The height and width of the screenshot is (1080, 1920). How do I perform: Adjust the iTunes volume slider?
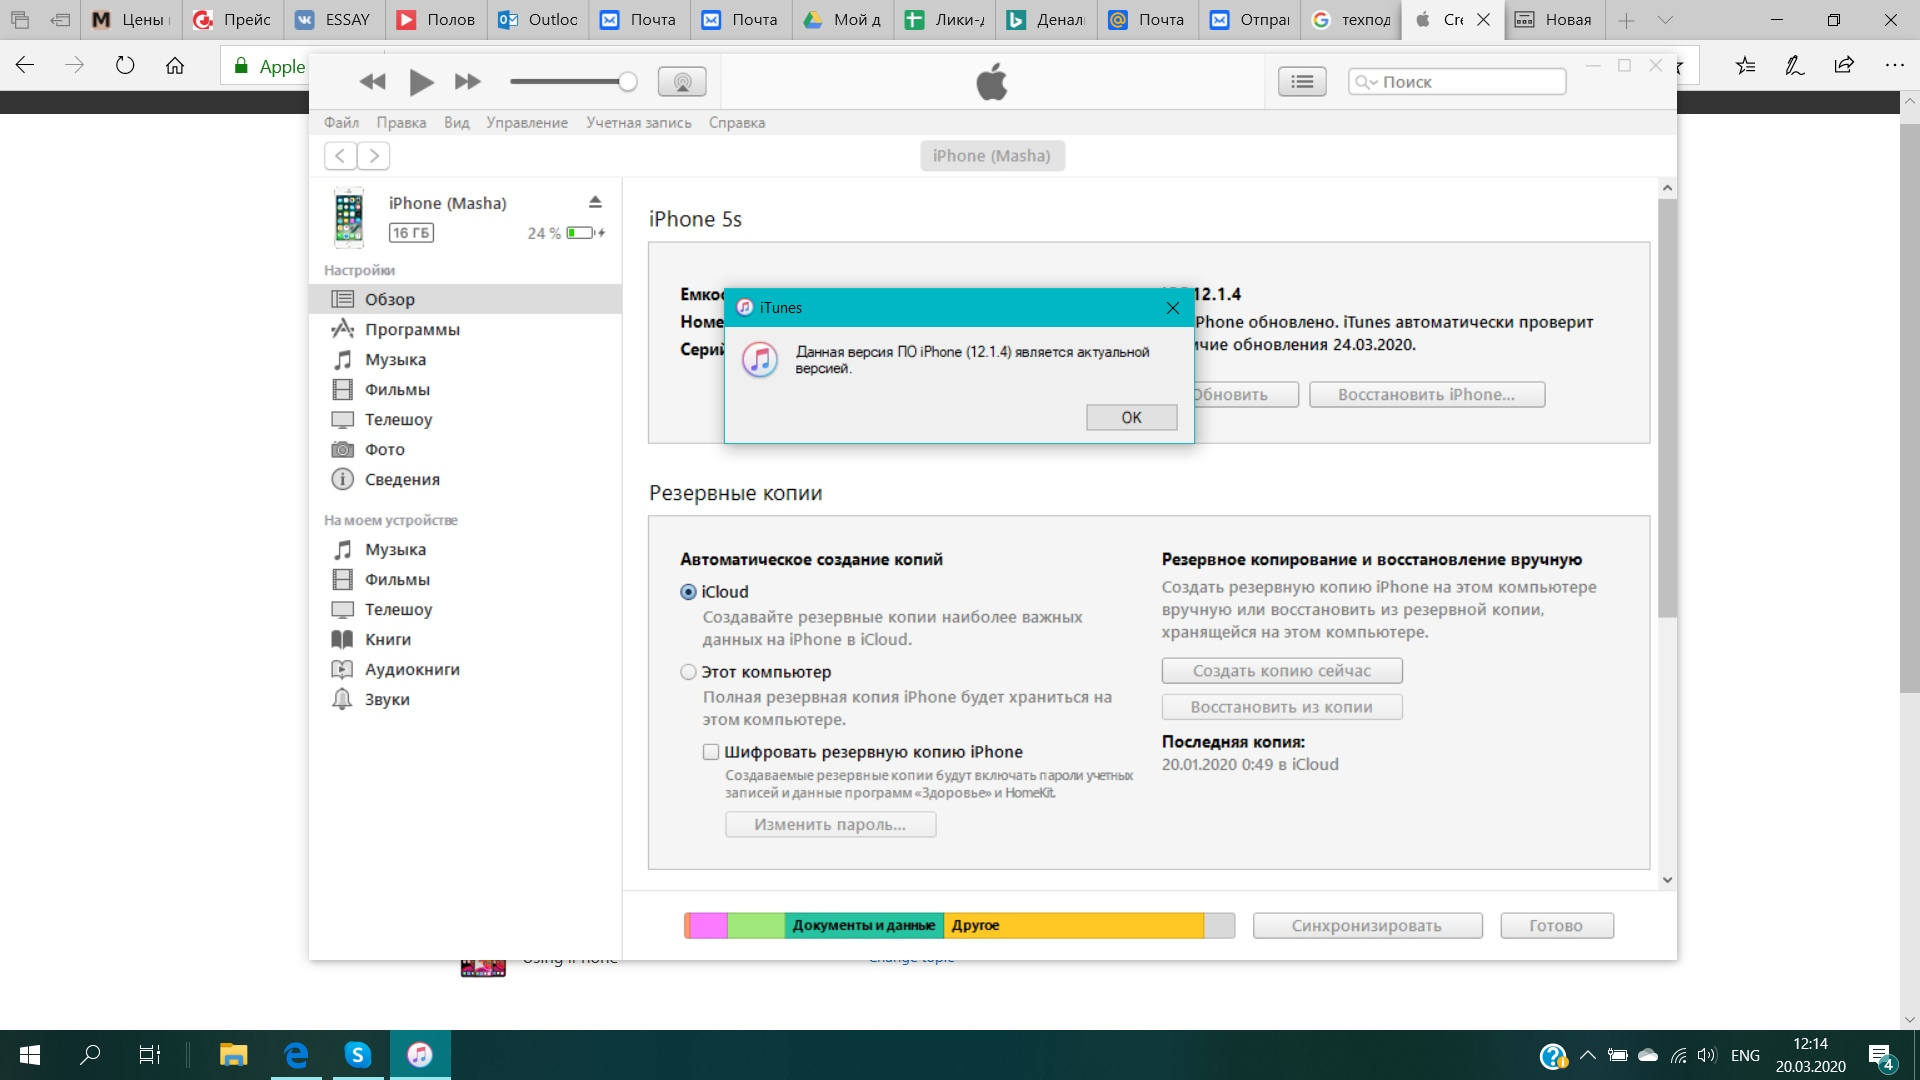pyautogui.click(x=573, y=82)
